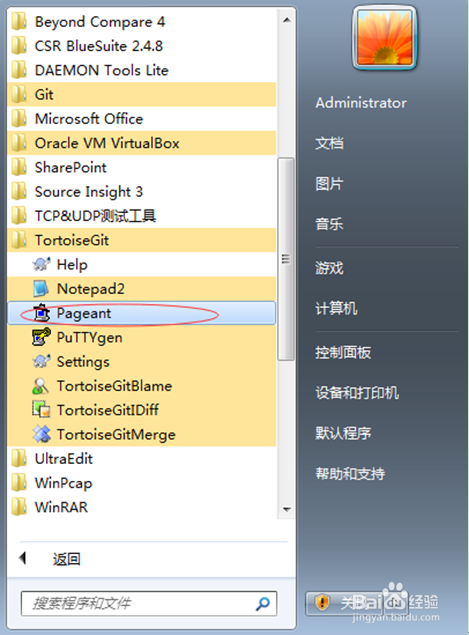Click the 搜索程序和文件 search box
The height and width of the screenshot is (635, 469).
(149, 603)
